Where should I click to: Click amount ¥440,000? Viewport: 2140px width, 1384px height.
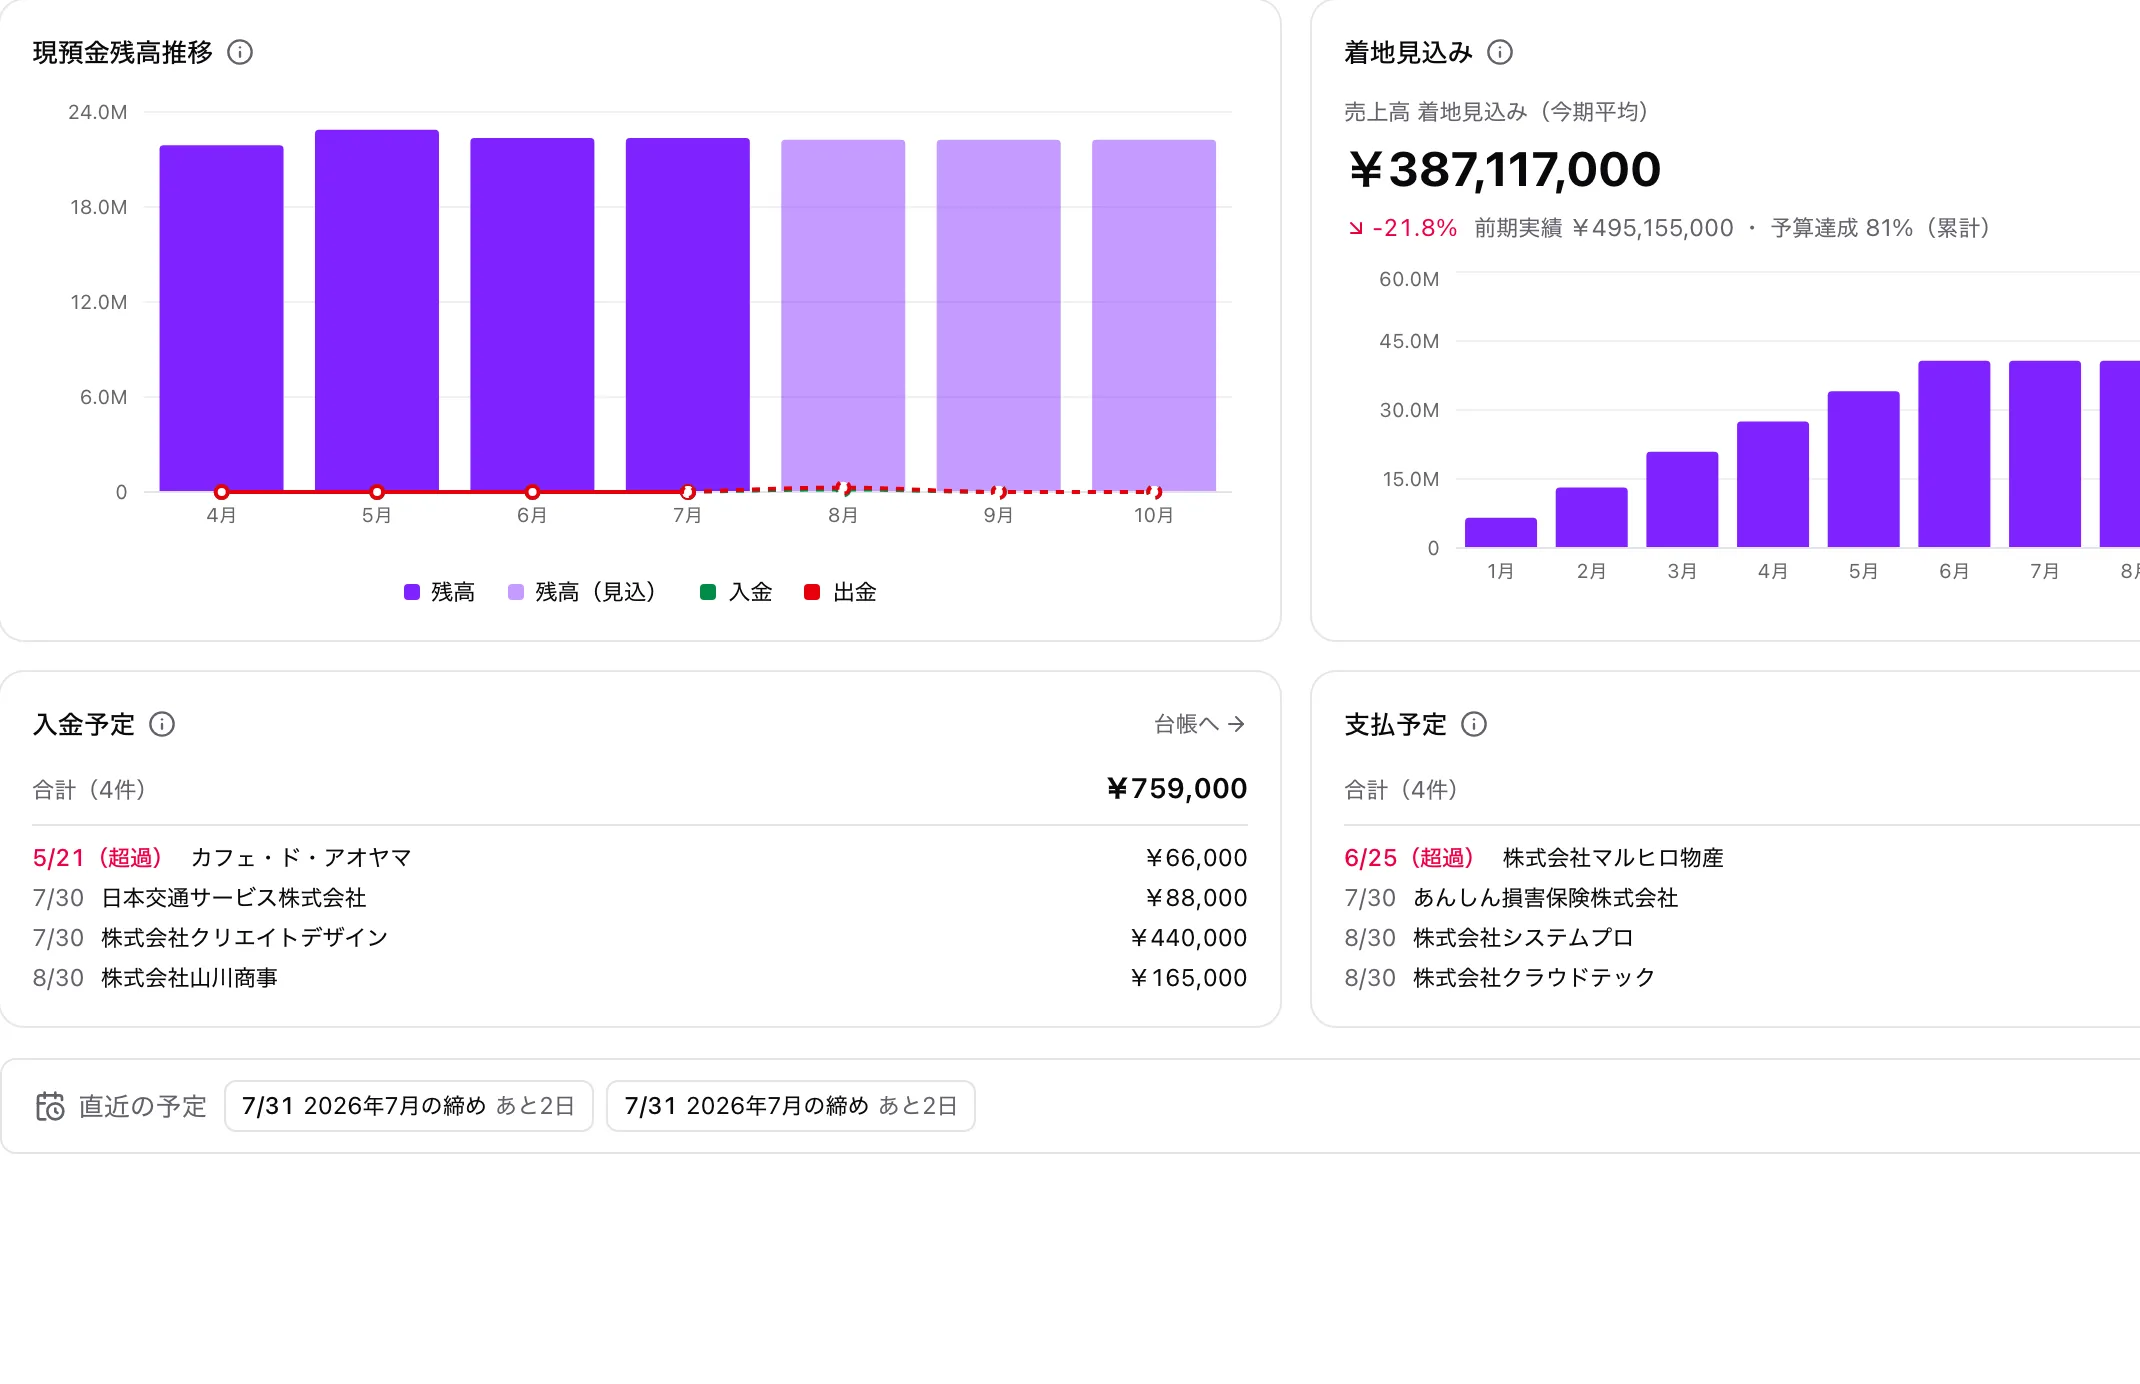(1188, 938)
